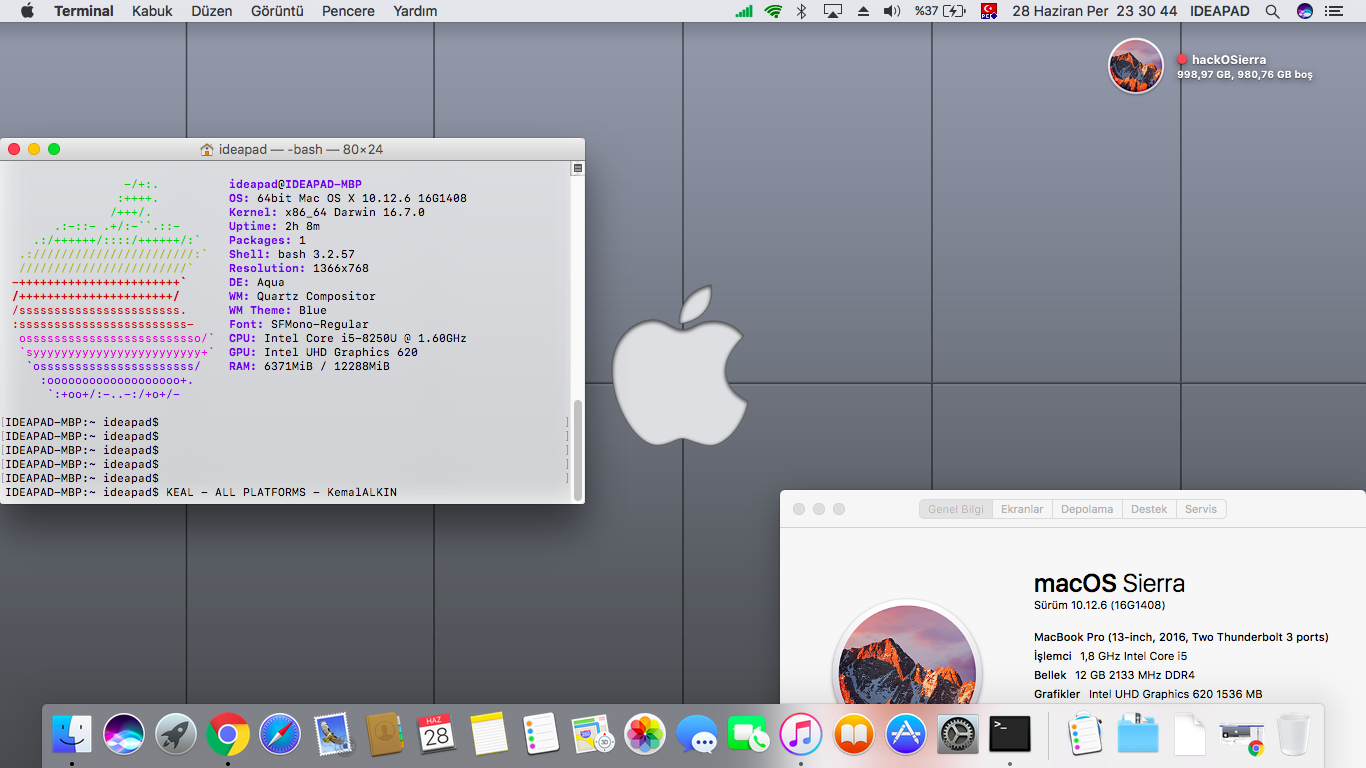Click the Photos app icon
Image resolution: width=1366 pixels, height=768 pixels.
tap(645, 735)
